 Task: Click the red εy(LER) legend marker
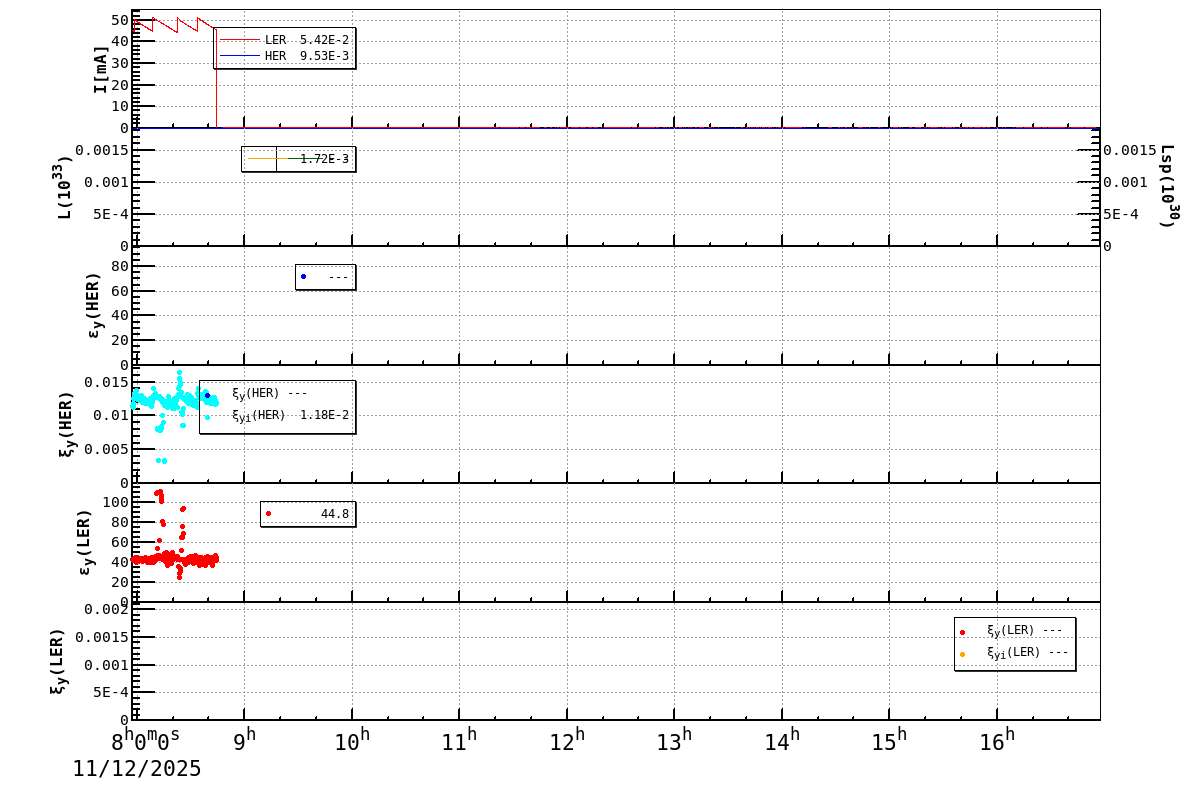pos(268,514)
